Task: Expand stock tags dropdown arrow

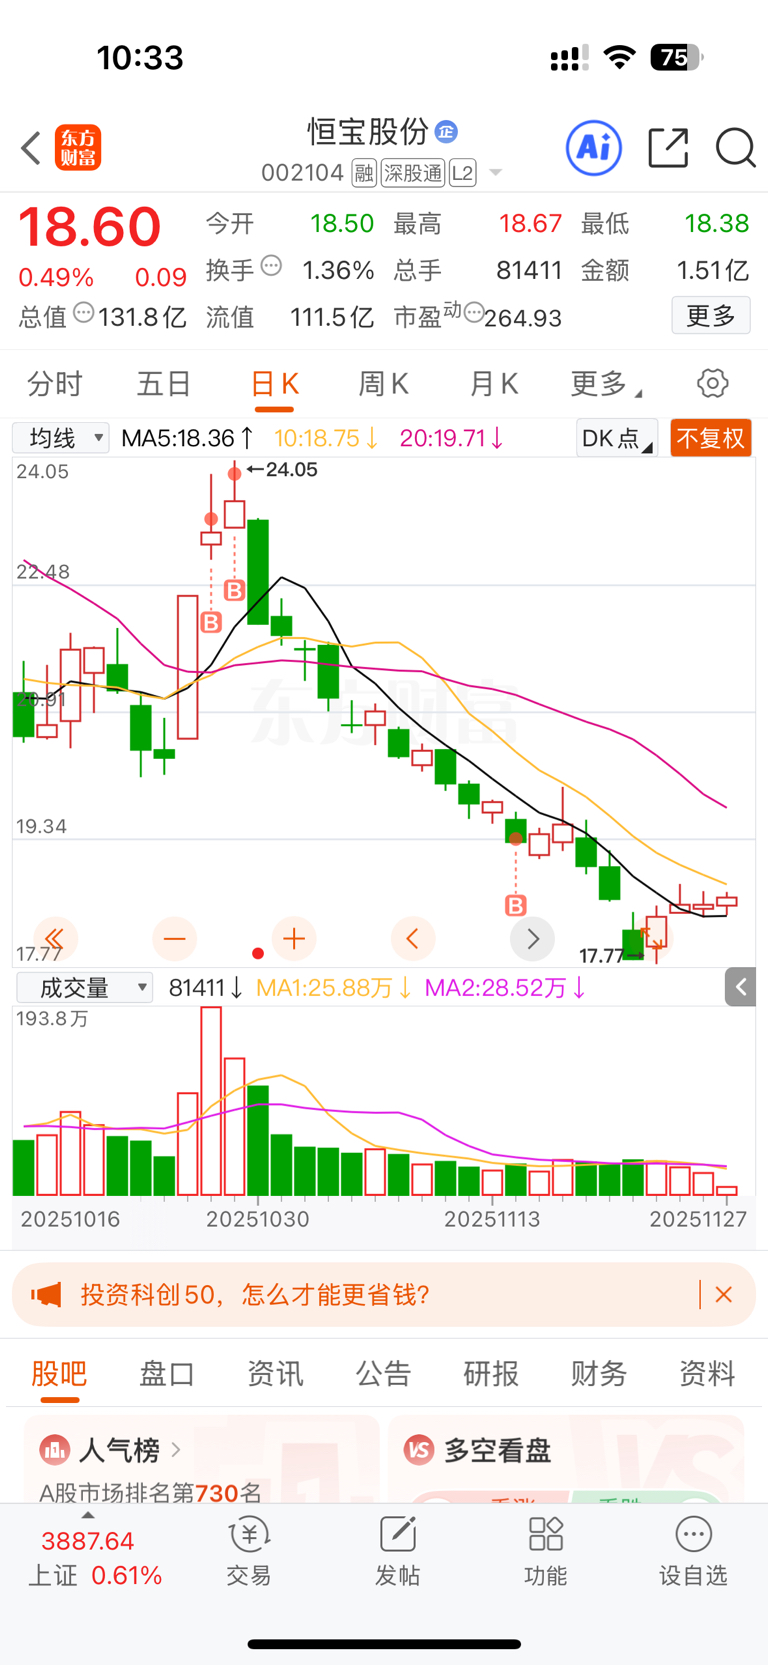Action: pyautogui.click(x=495, y=174)
